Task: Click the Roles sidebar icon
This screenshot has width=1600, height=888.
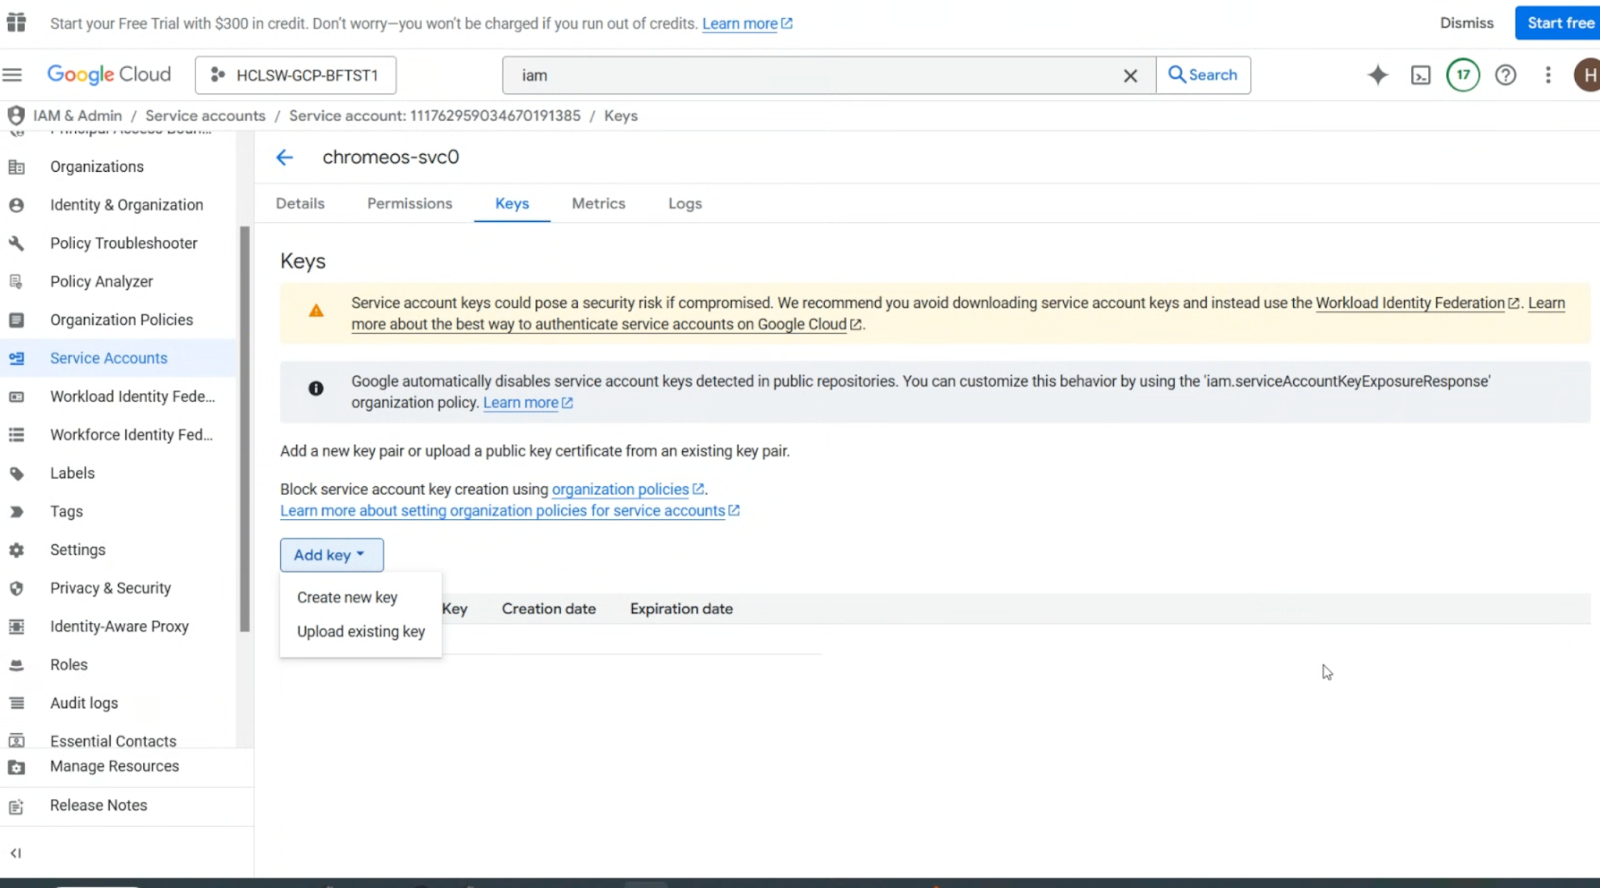Action: [x=16, y=665]
